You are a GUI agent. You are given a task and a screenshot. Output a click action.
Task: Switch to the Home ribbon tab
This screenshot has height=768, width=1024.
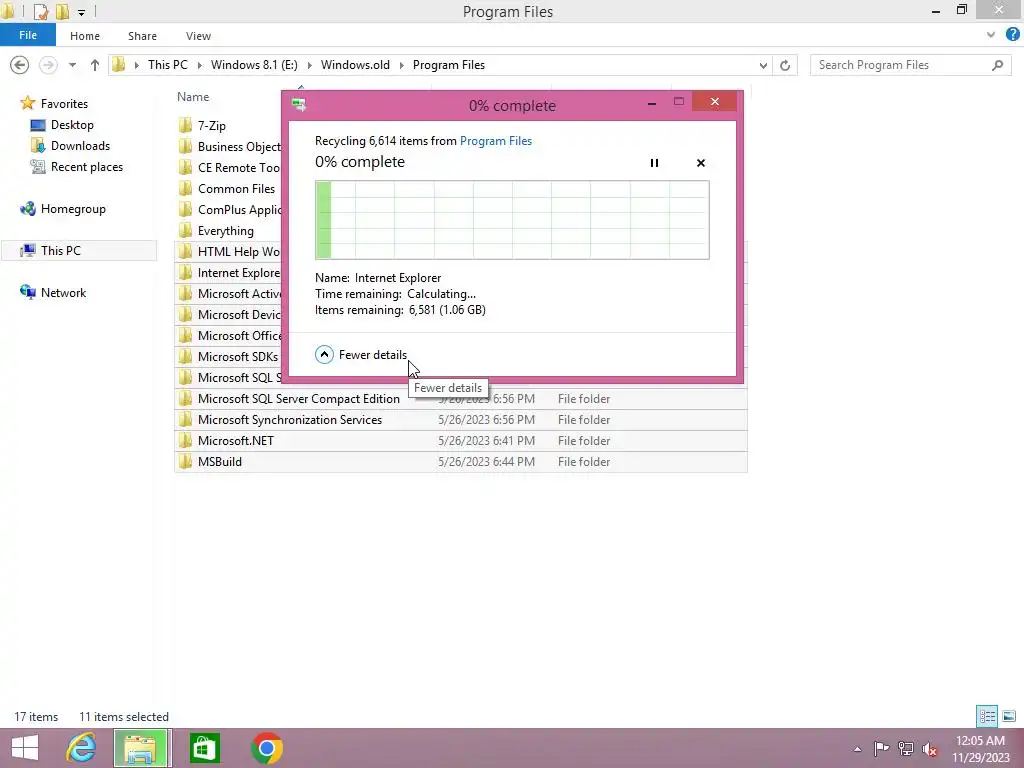tap(85, 36)
